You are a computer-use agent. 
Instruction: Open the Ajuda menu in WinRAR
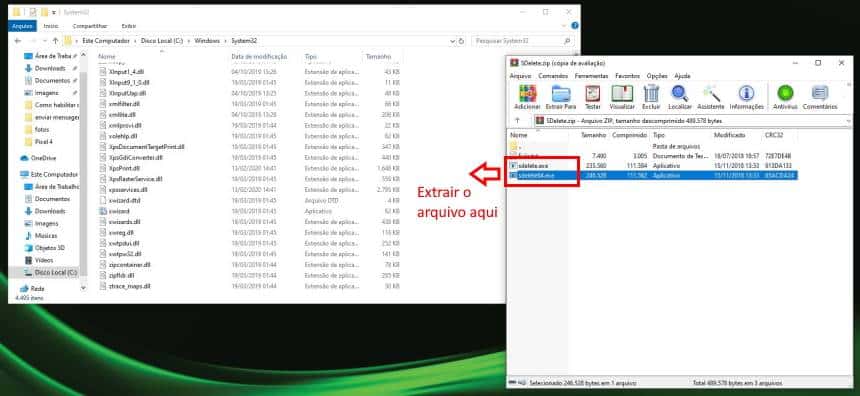[682, 76]
